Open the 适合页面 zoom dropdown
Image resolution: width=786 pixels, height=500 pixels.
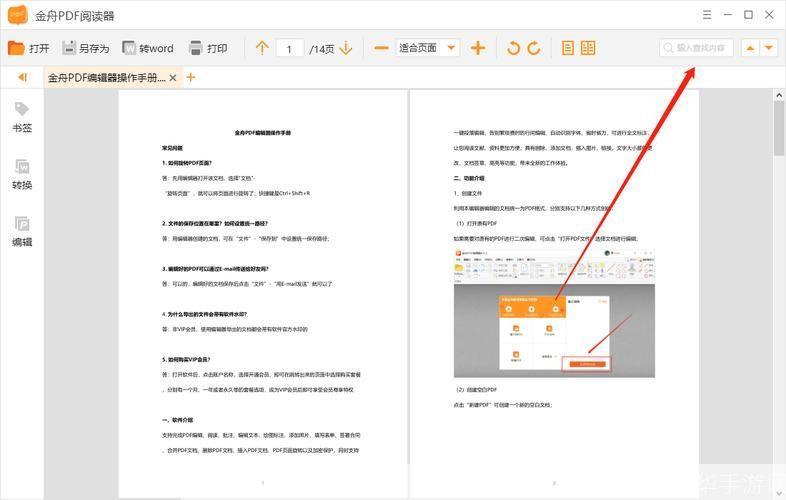click(x=428, y=48)
